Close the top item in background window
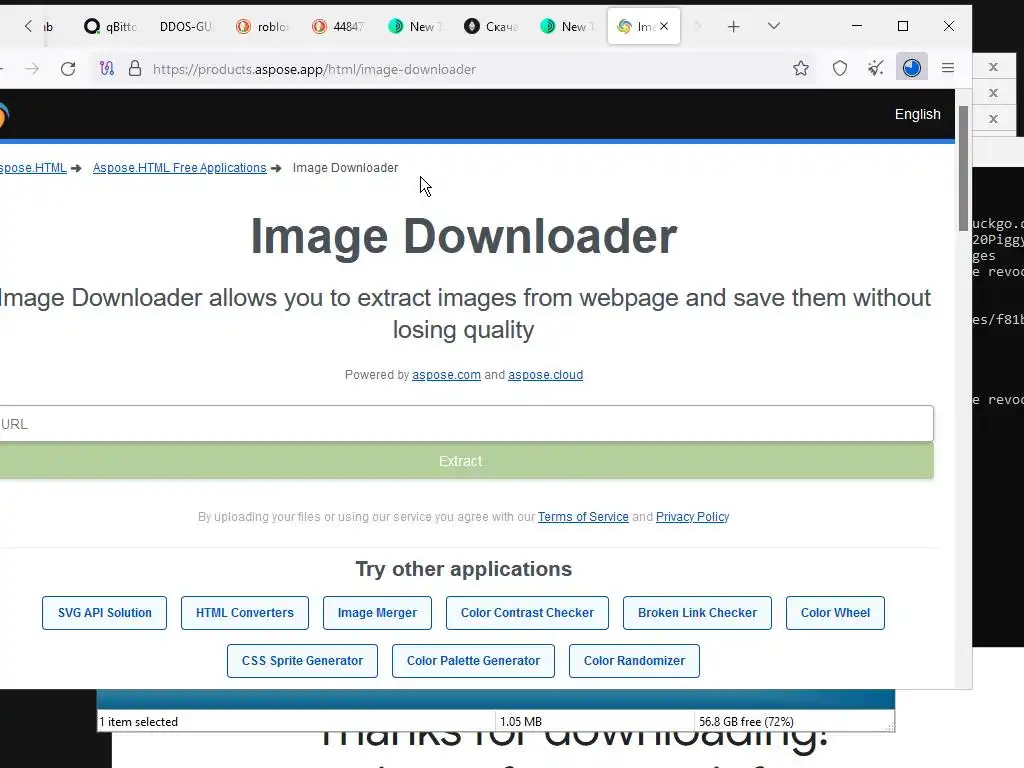This screenshot has height=768, width=1024. 993,67
